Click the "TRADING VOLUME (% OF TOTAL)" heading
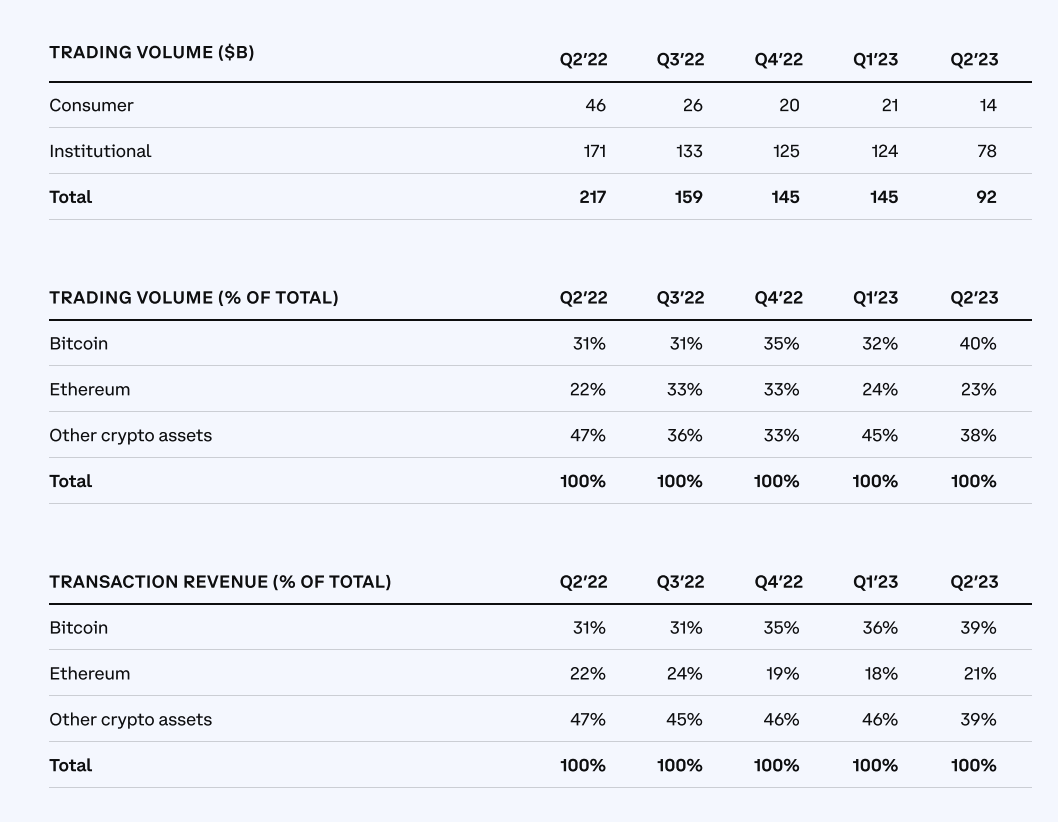 click(194, 297)
